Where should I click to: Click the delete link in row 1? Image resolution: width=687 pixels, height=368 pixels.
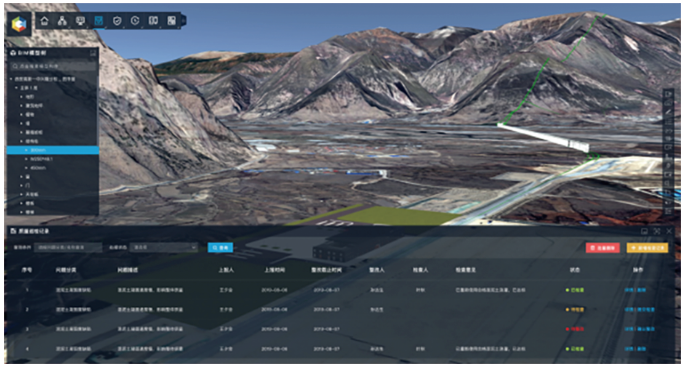tap(641, 290)
